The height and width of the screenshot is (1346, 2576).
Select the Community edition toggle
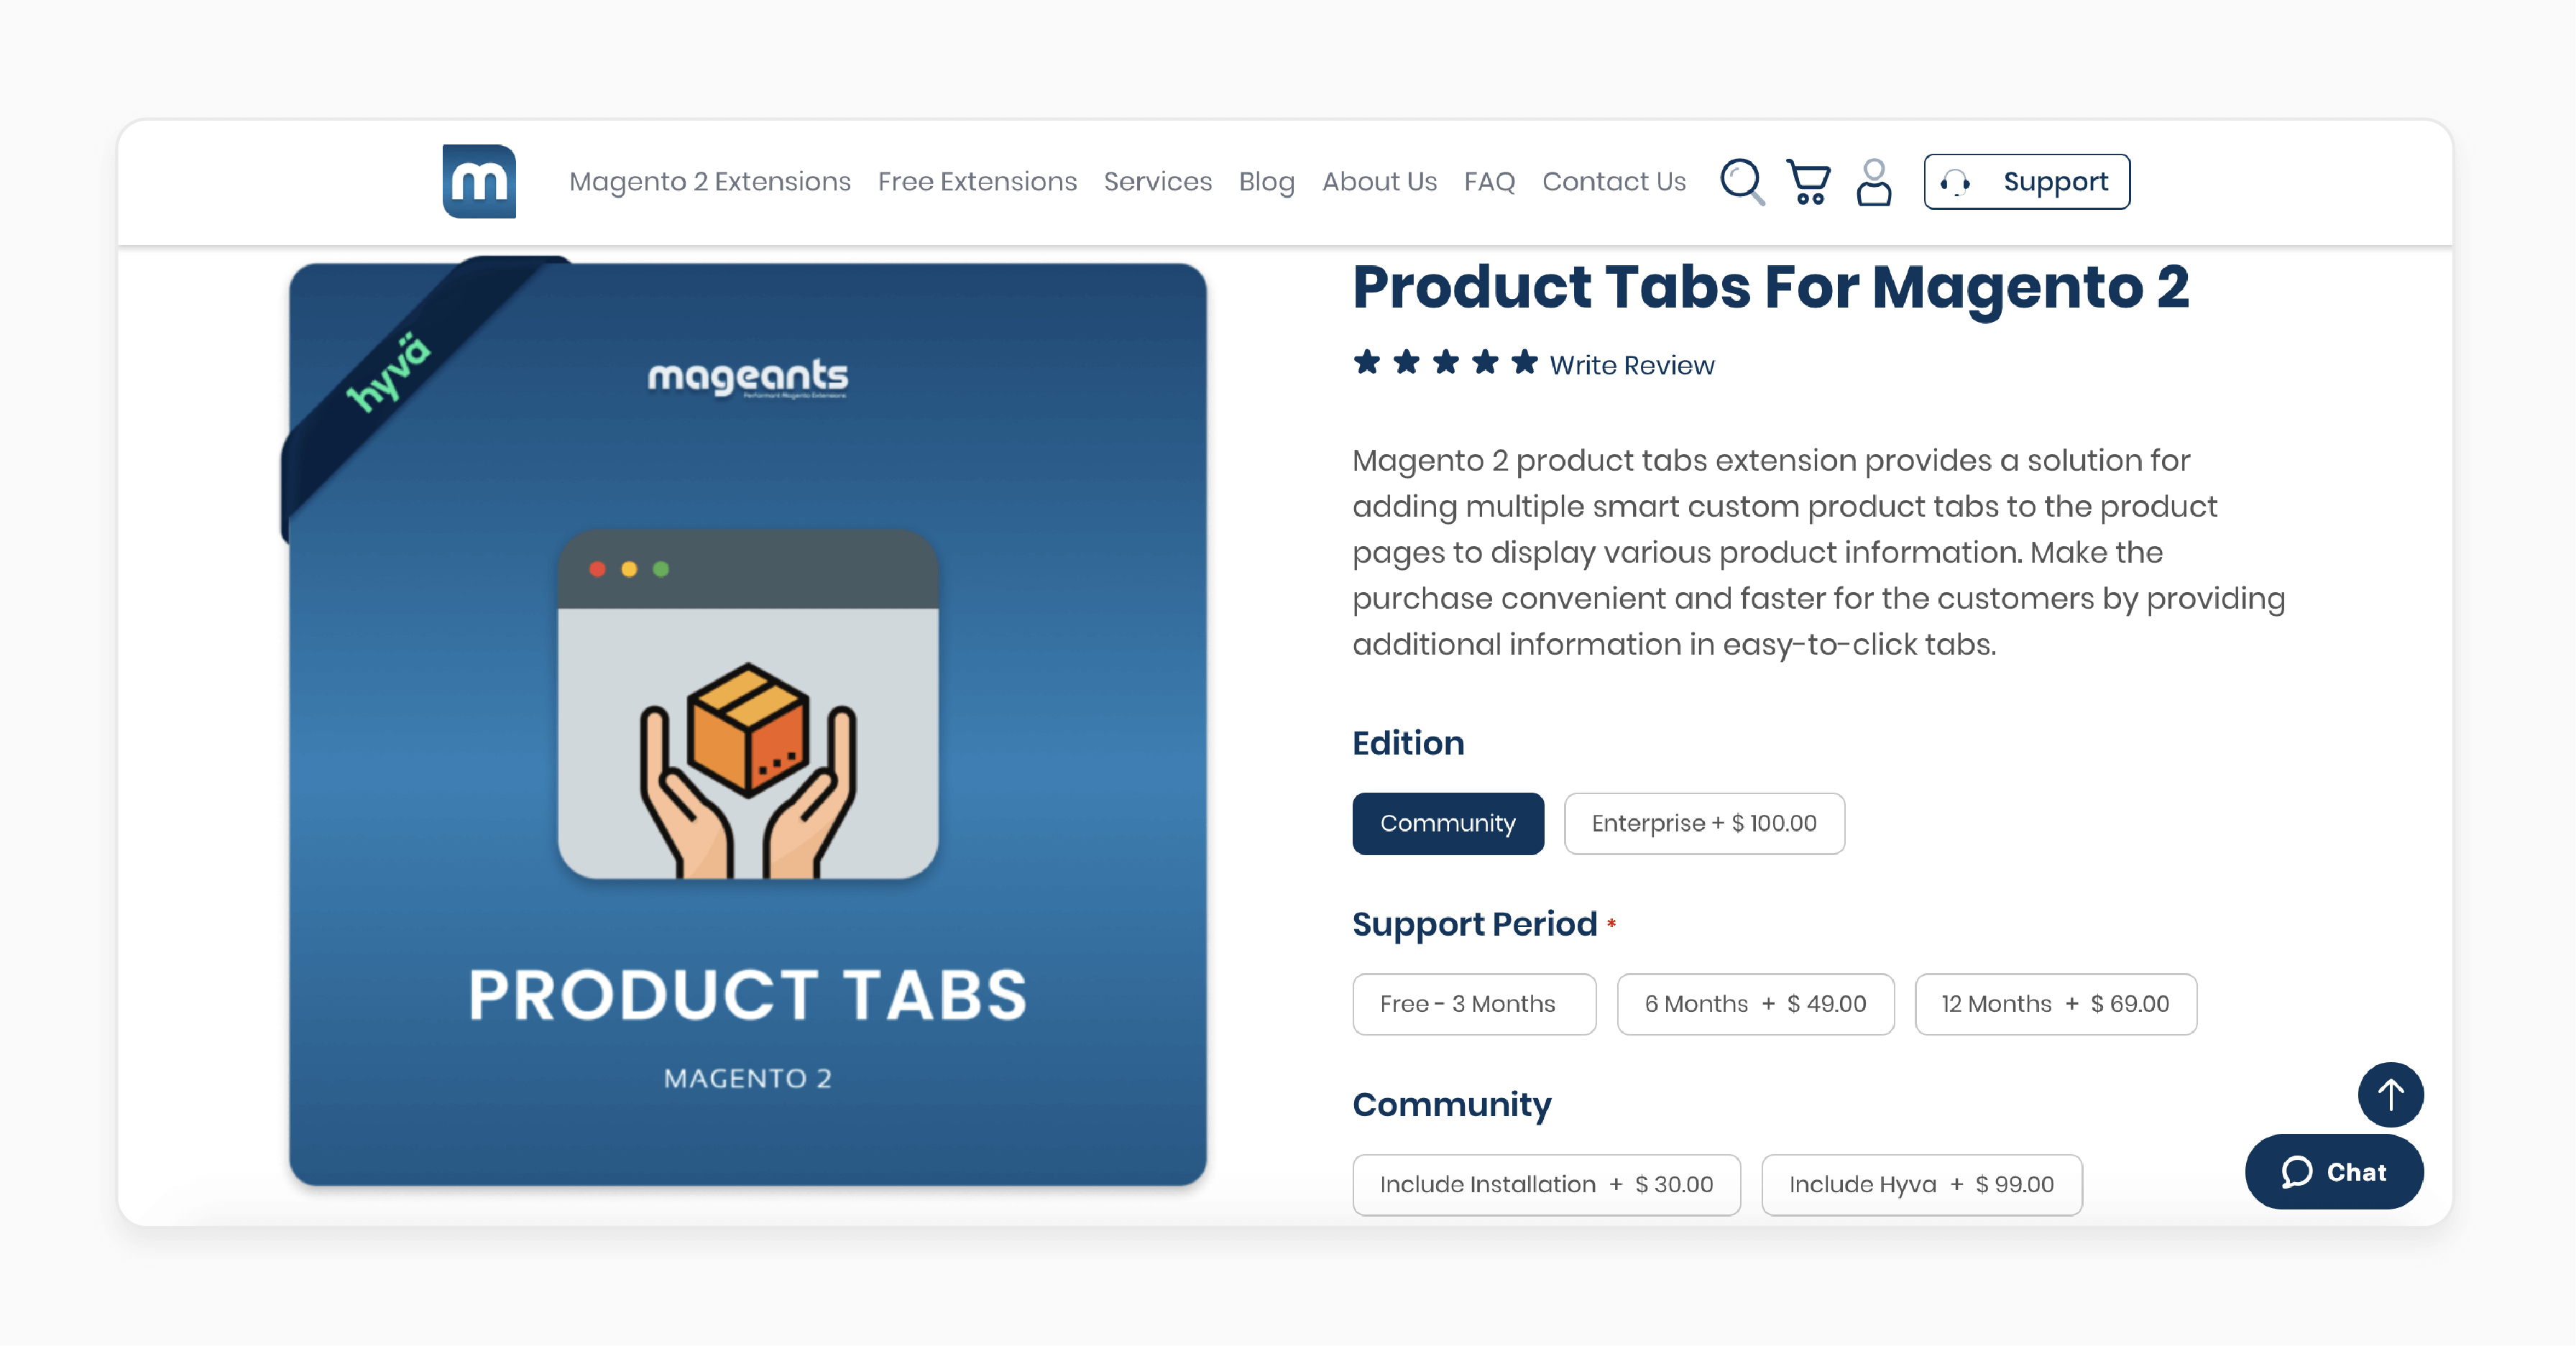(x=1446, y=823)
